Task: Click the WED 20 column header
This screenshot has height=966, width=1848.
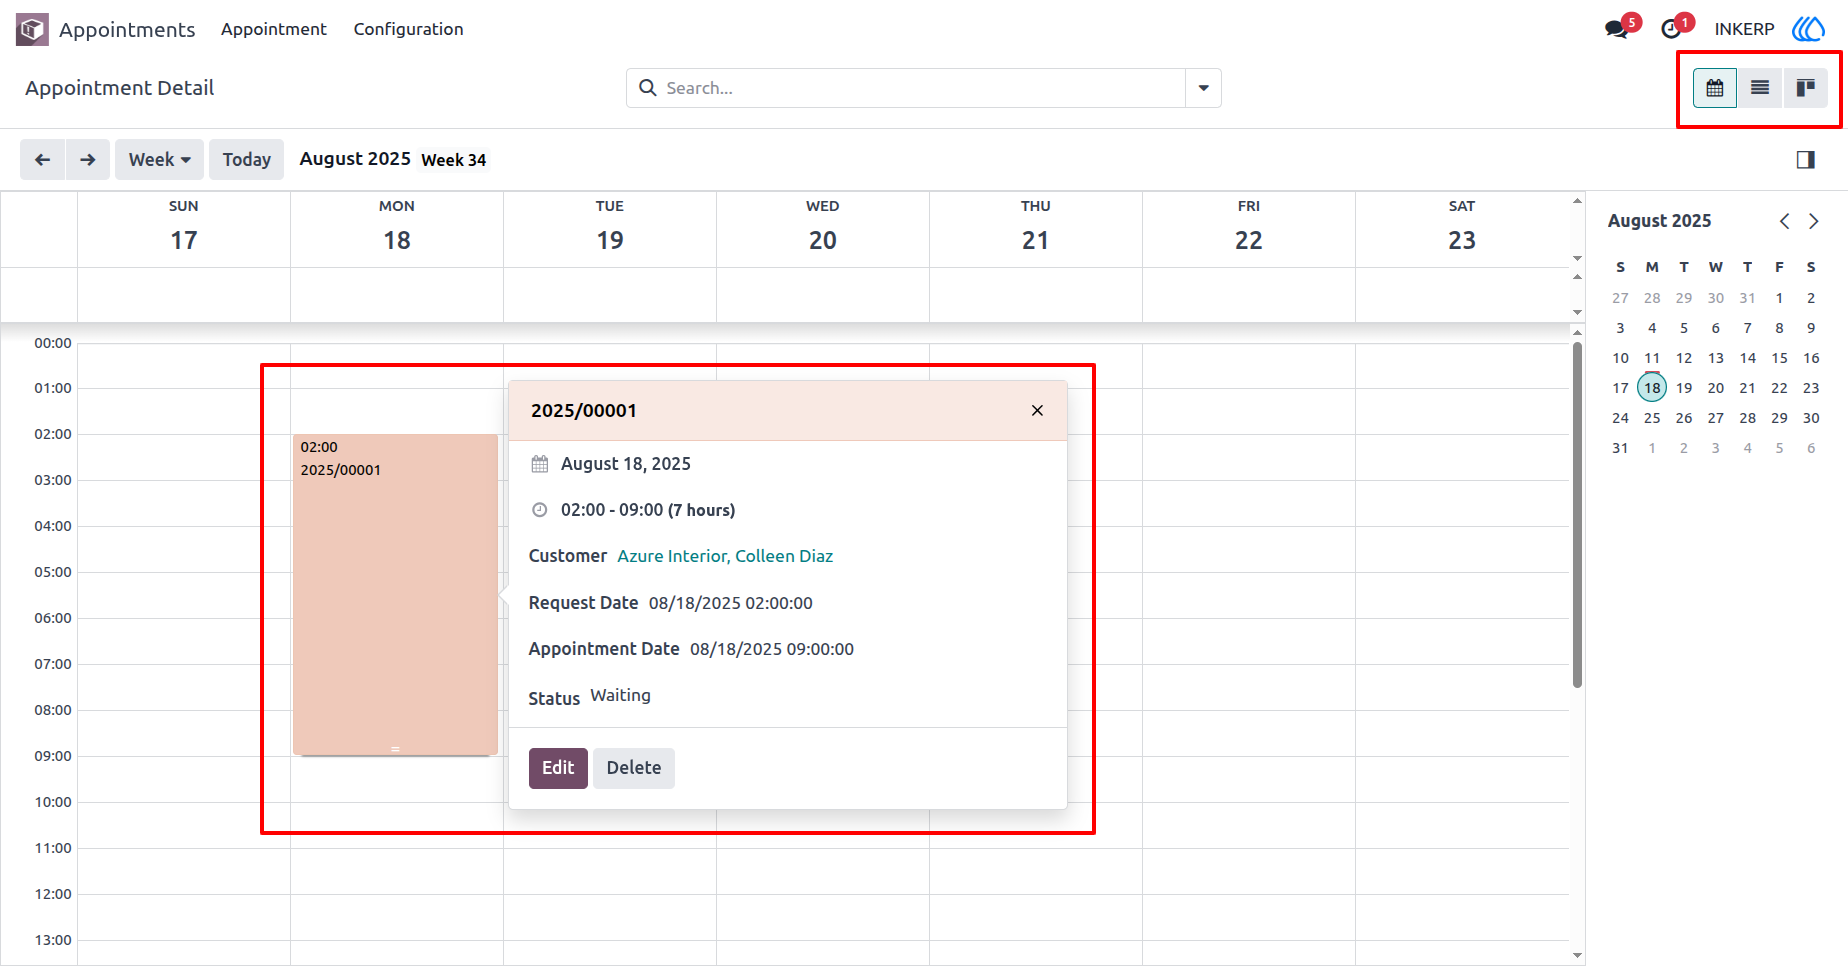Action: tap(823, 228)
